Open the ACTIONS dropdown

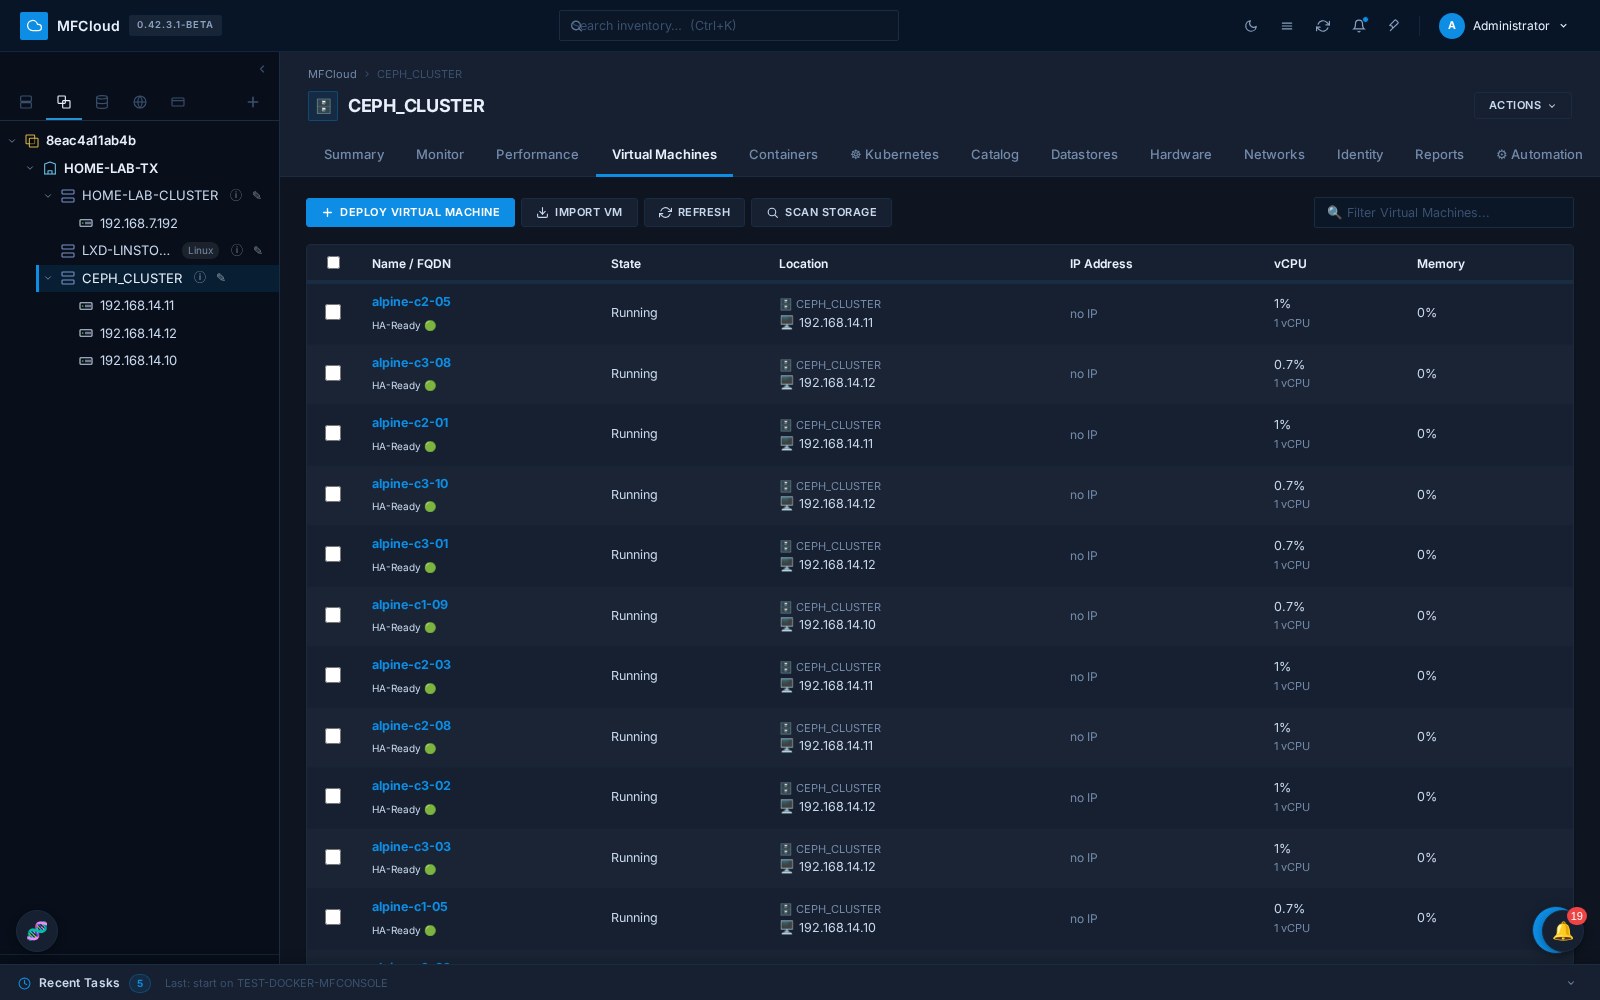tap(1522, 106)
